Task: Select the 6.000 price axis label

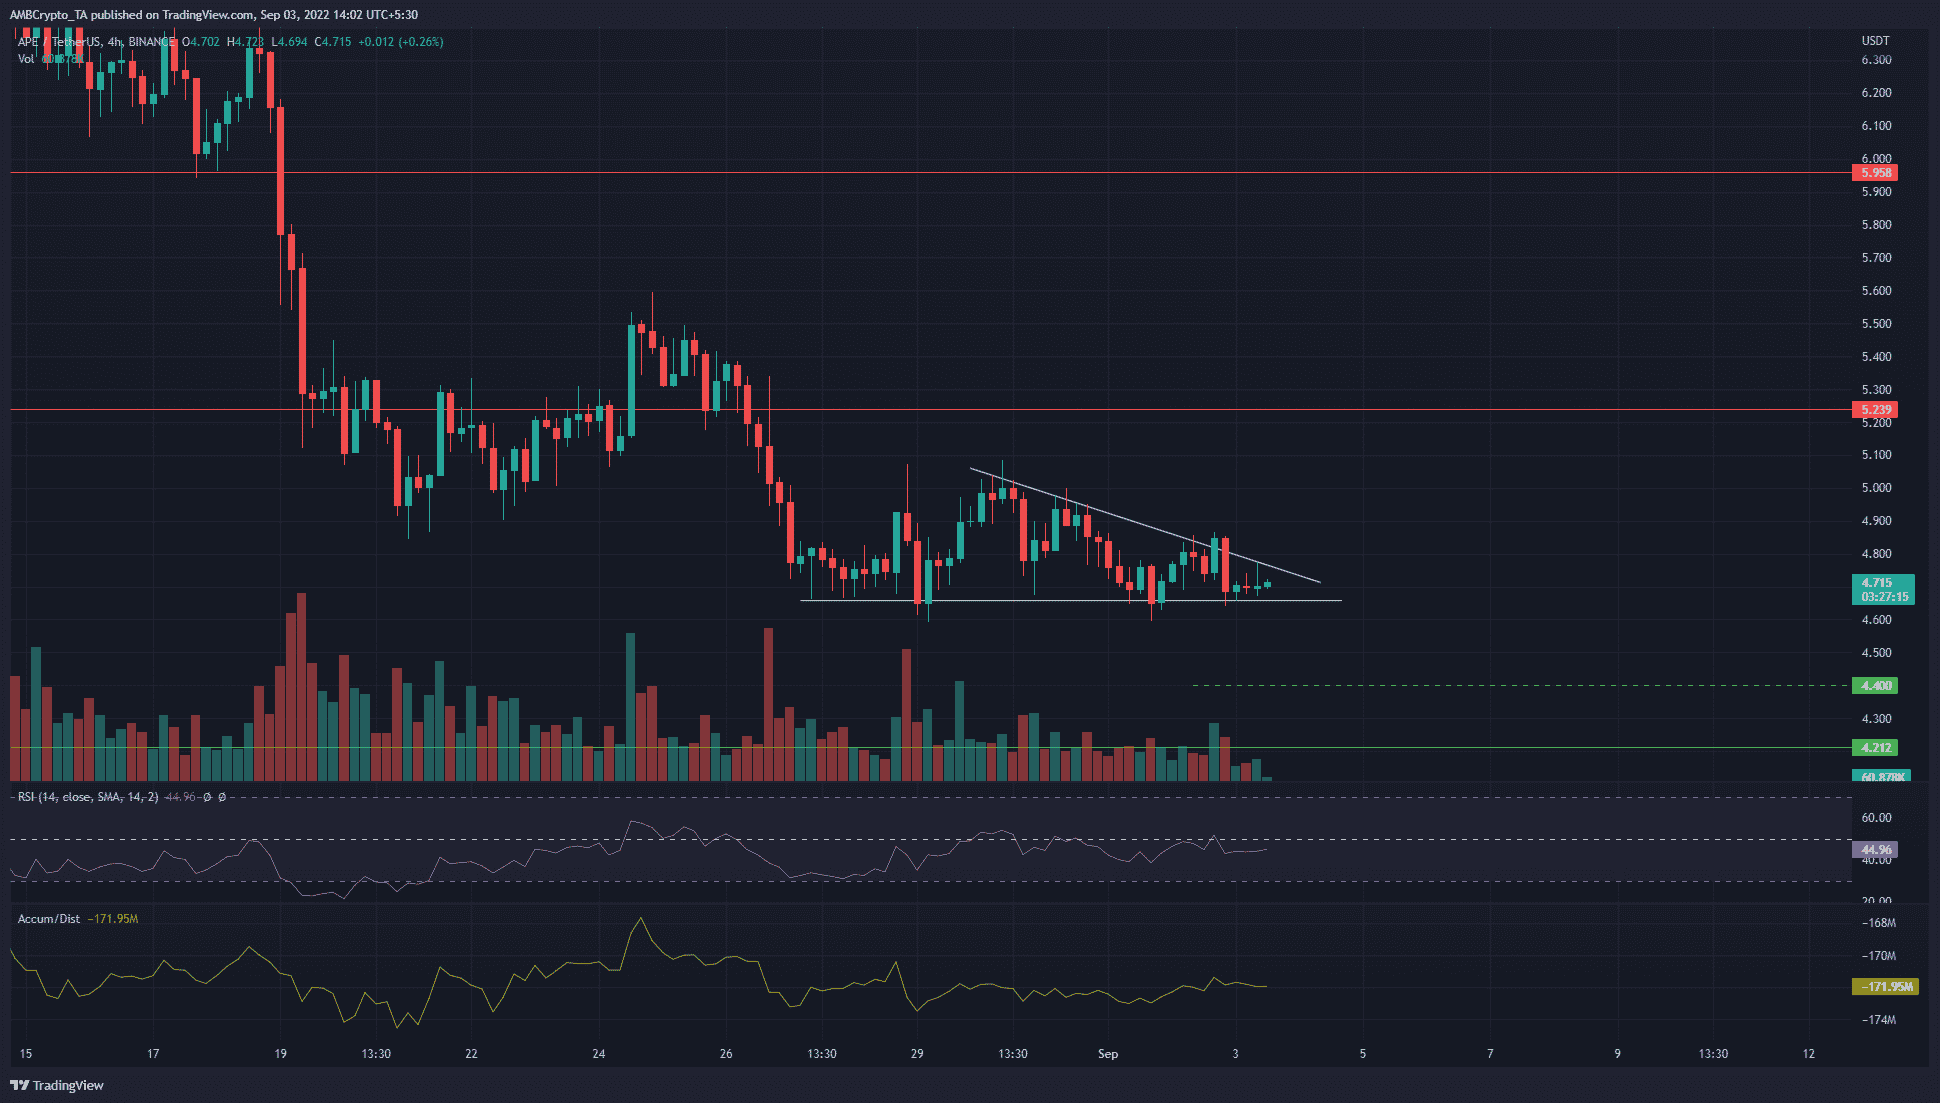Action: [1876, 159]
